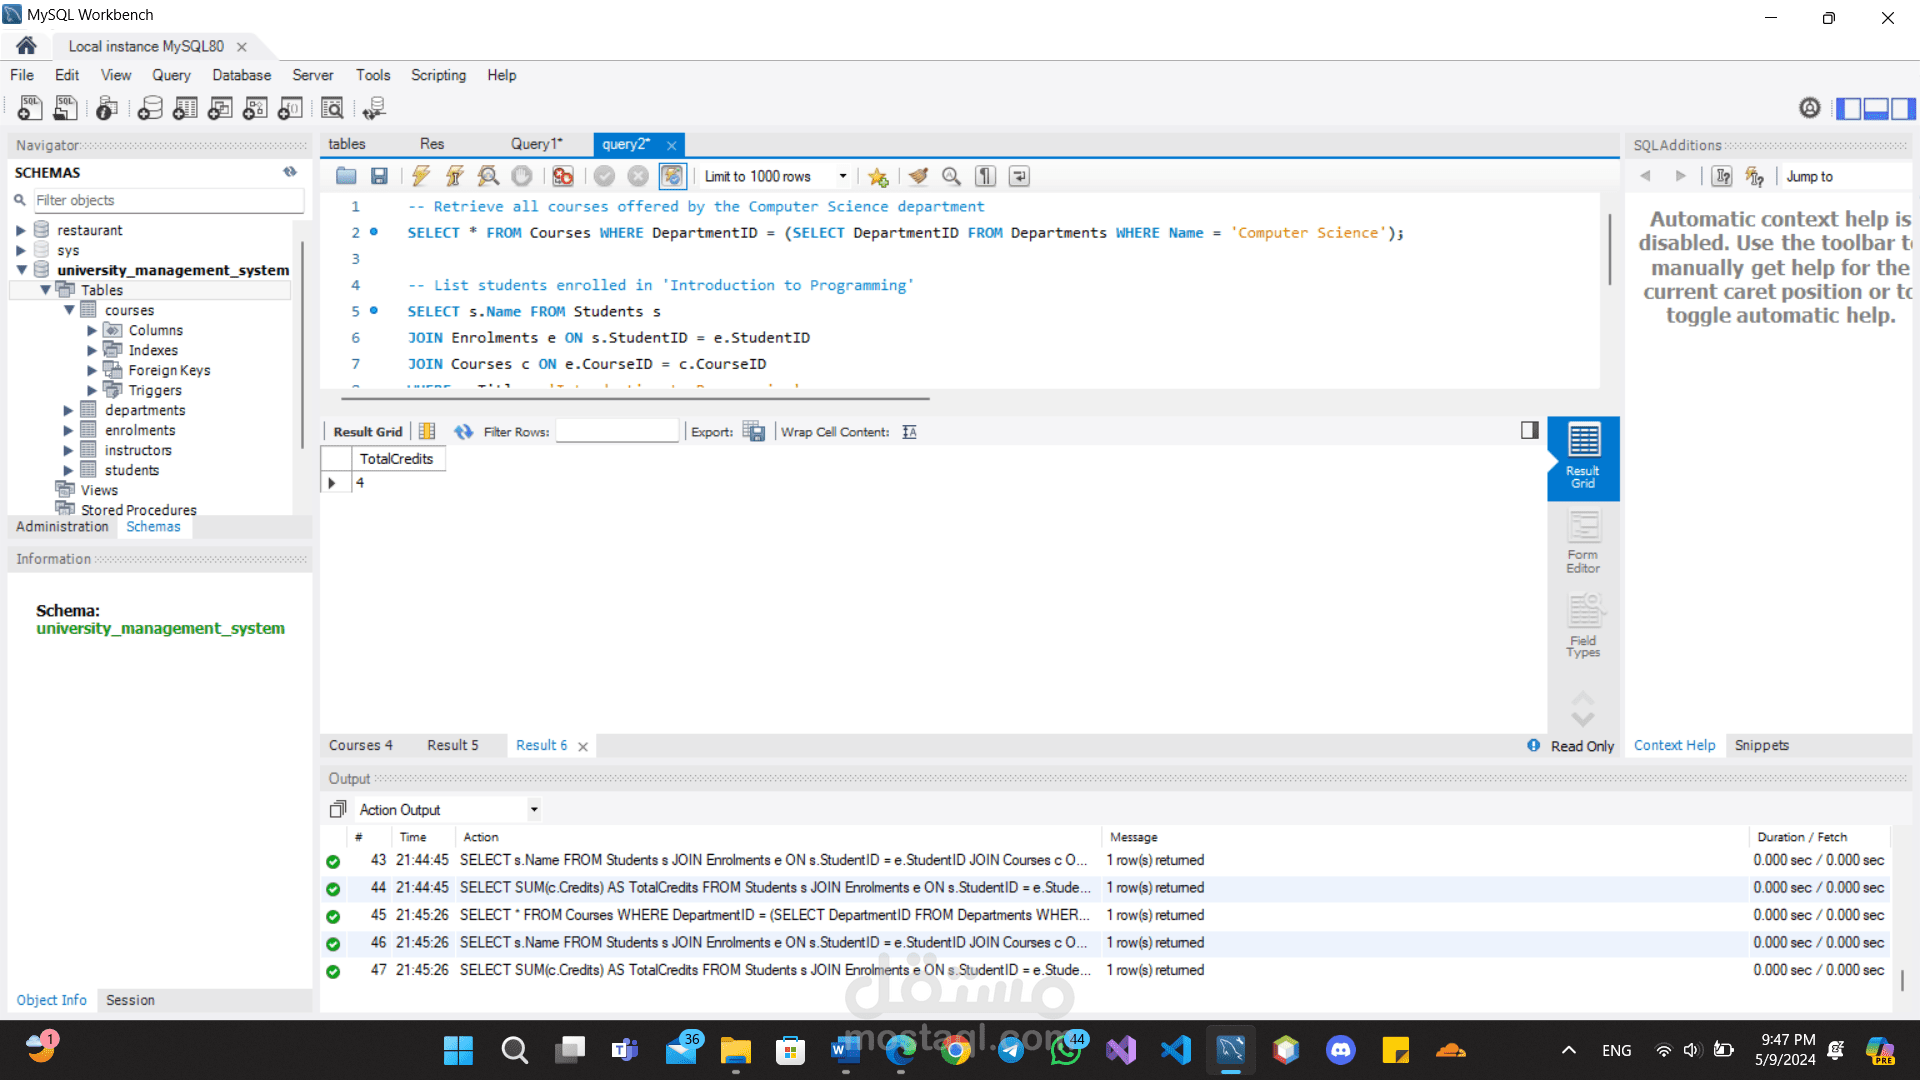Toggle invisible characters display (pilcrow icon)
1920x1080 pixels.
(986, 176)
